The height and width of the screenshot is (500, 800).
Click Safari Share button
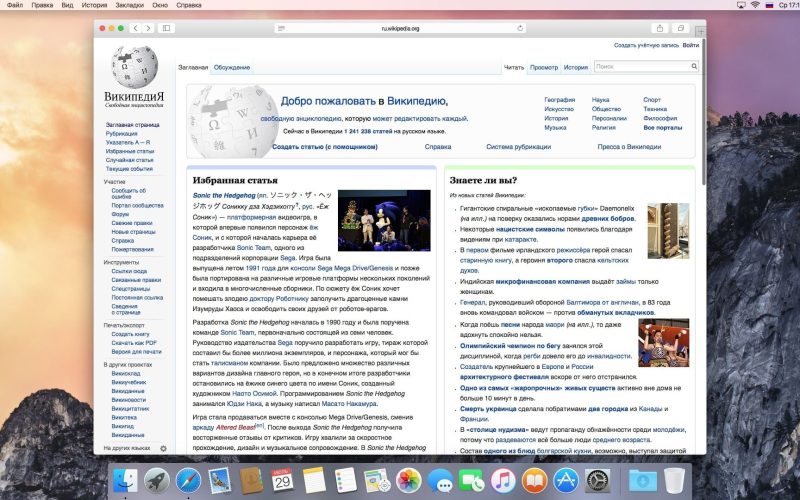pyautogui.click(x=660, y=28)
